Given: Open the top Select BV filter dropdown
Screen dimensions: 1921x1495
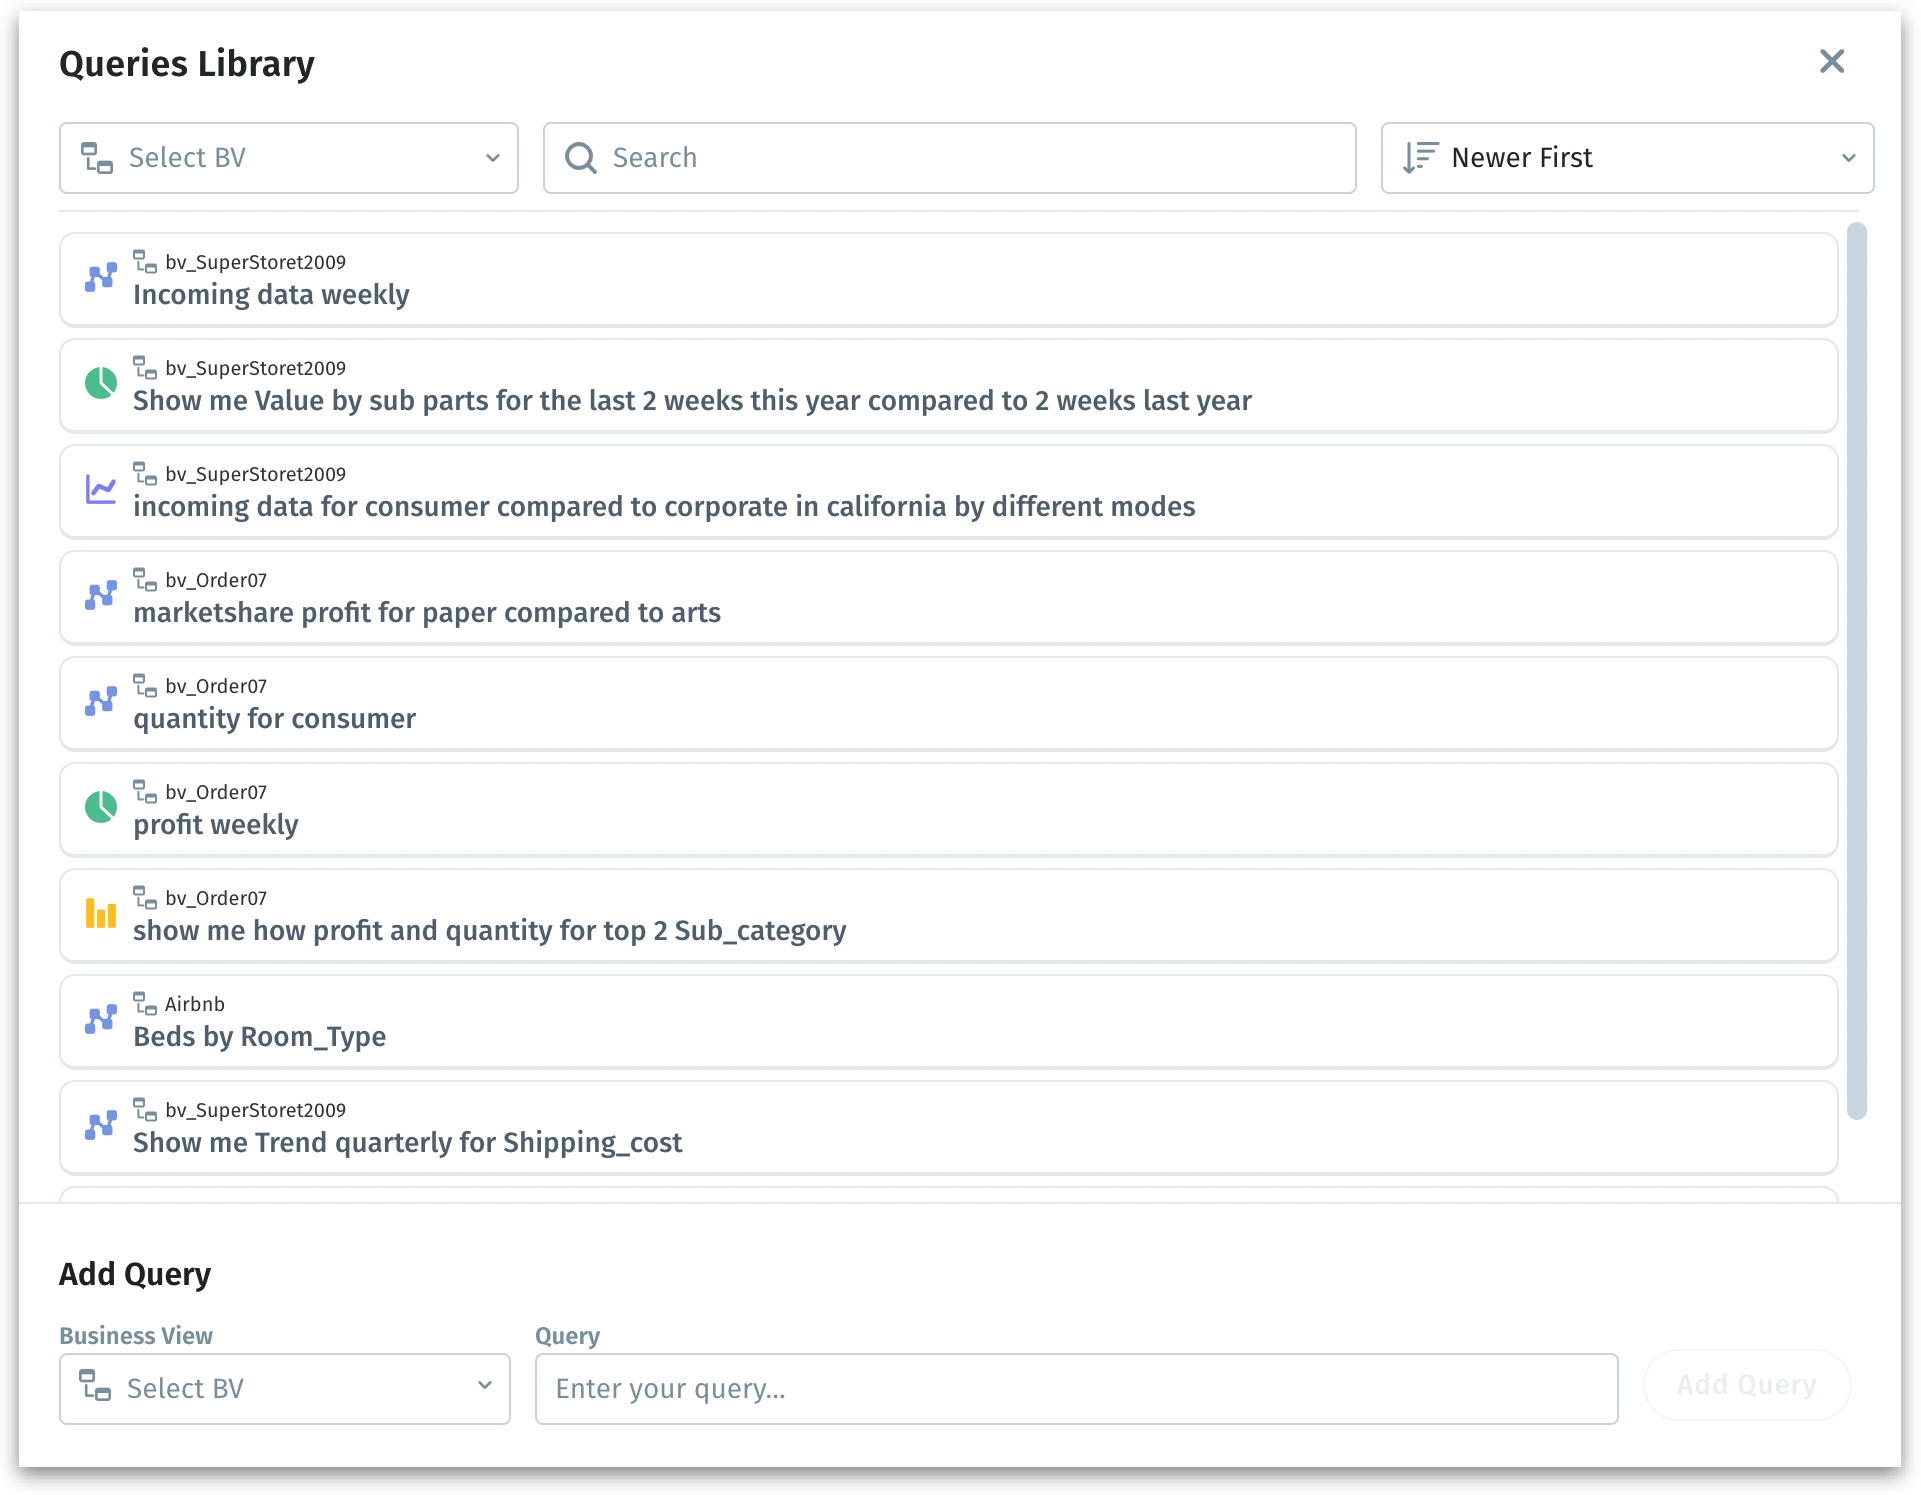Looking at the screenshot, I should (288, 158).
